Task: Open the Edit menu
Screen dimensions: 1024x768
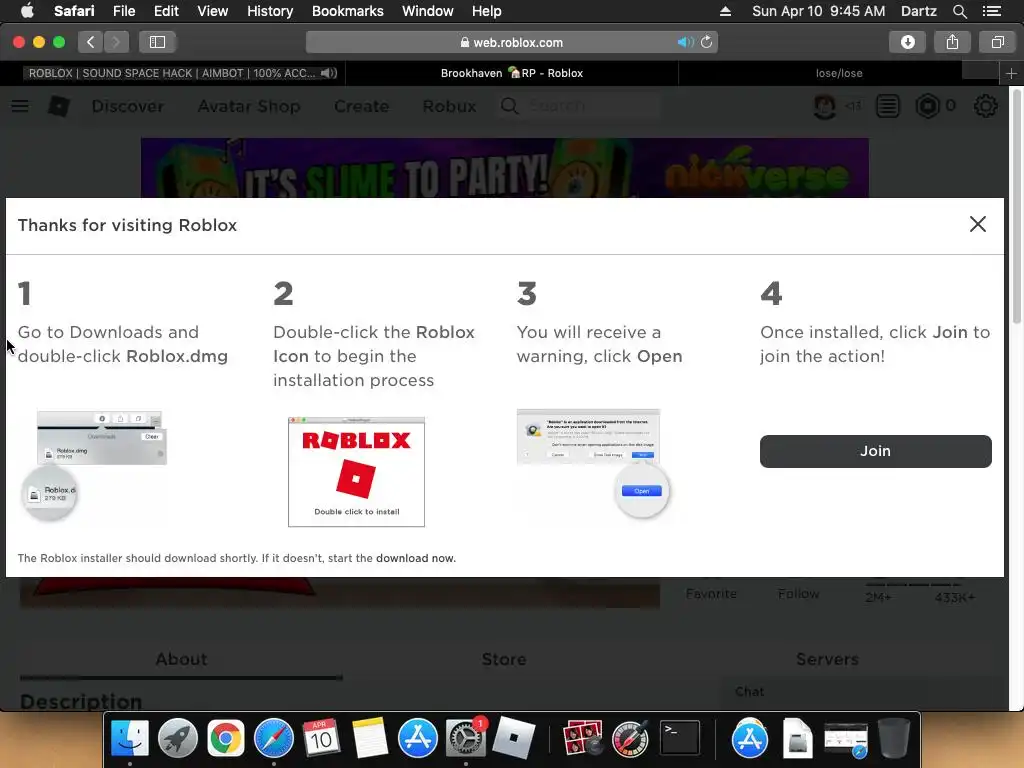Action: pyautogui.click(x=166, y=11)
